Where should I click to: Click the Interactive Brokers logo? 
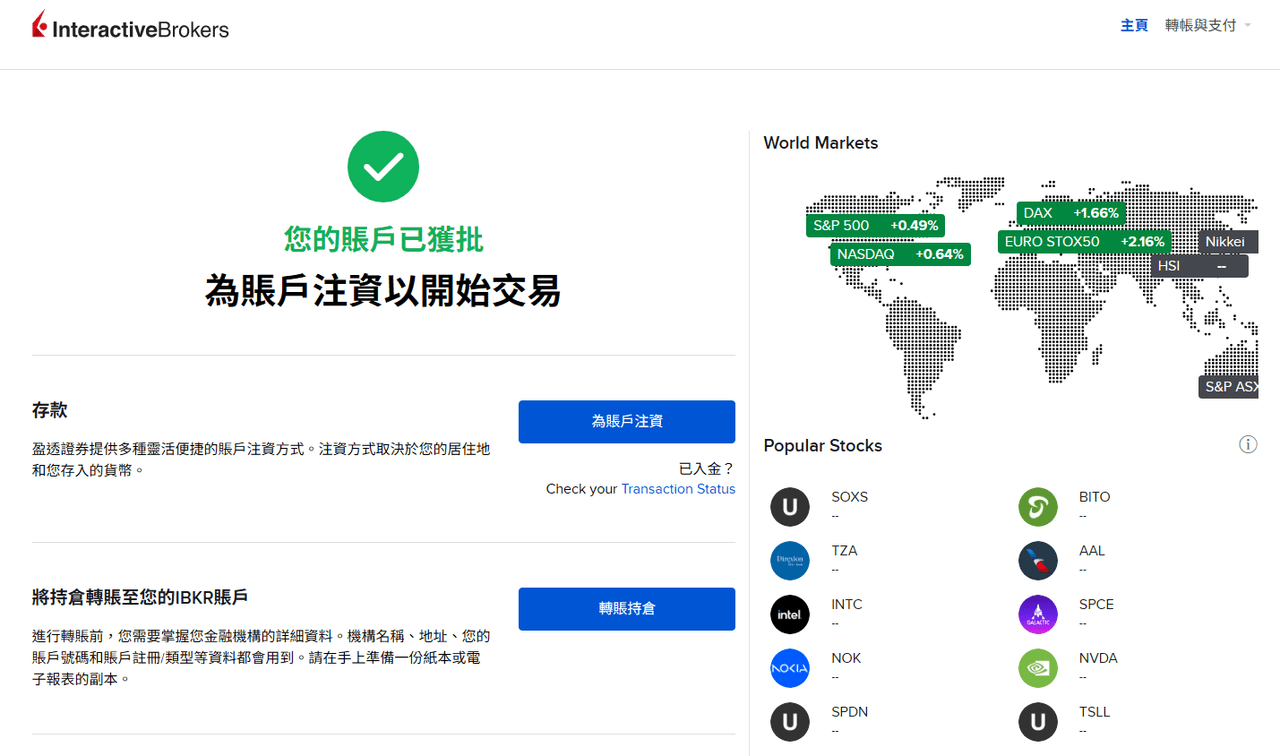click(x=130, y=26)
